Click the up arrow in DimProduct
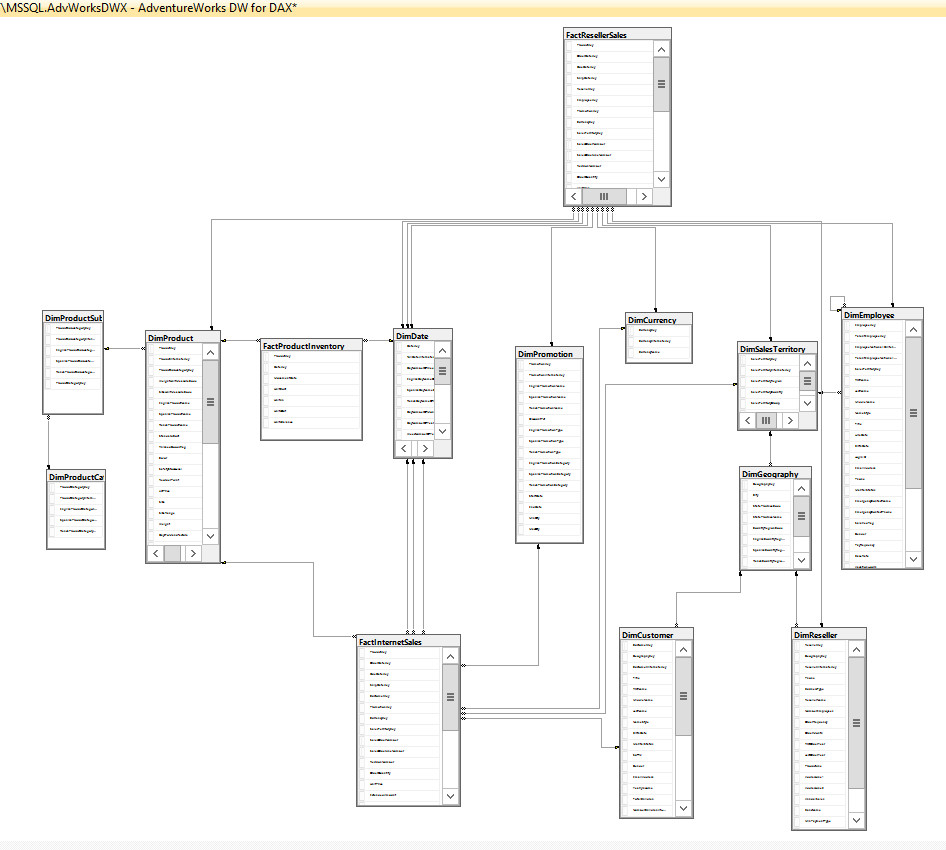Viewport: 946px width, 850px height. point(211,352)
